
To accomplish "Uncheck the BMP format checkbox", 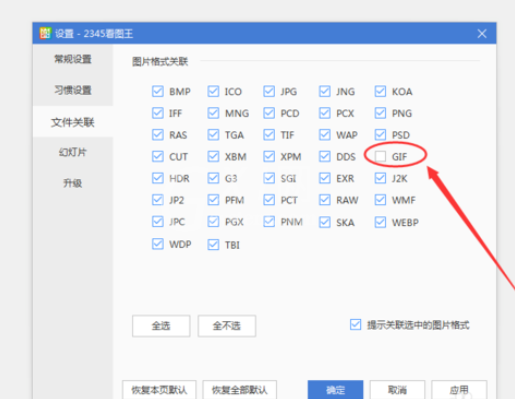I will click(x=158, y=91).
